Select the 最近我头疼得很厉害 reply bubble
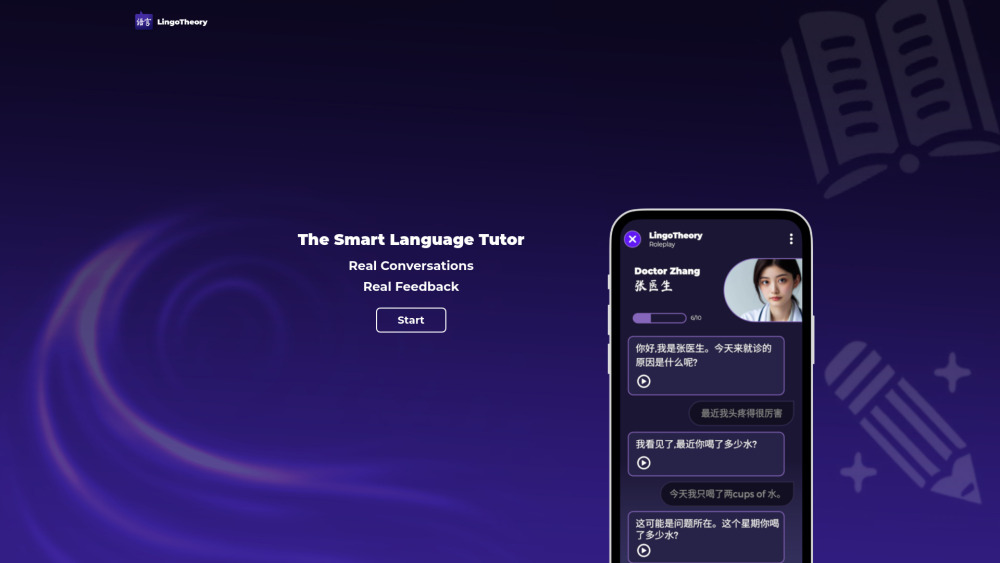 click(x=741, y=413)
